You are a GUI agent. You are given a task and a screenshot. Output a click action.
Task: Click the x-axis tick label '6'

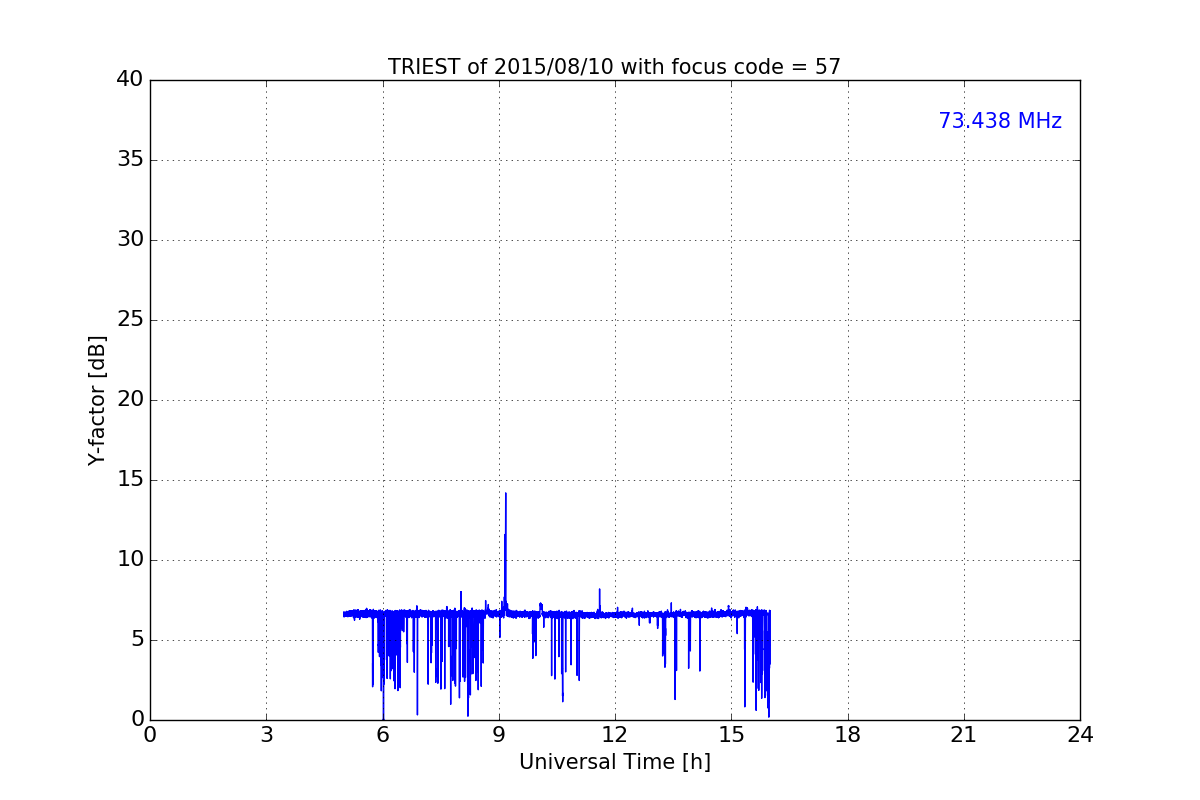(x=383, y=735)
